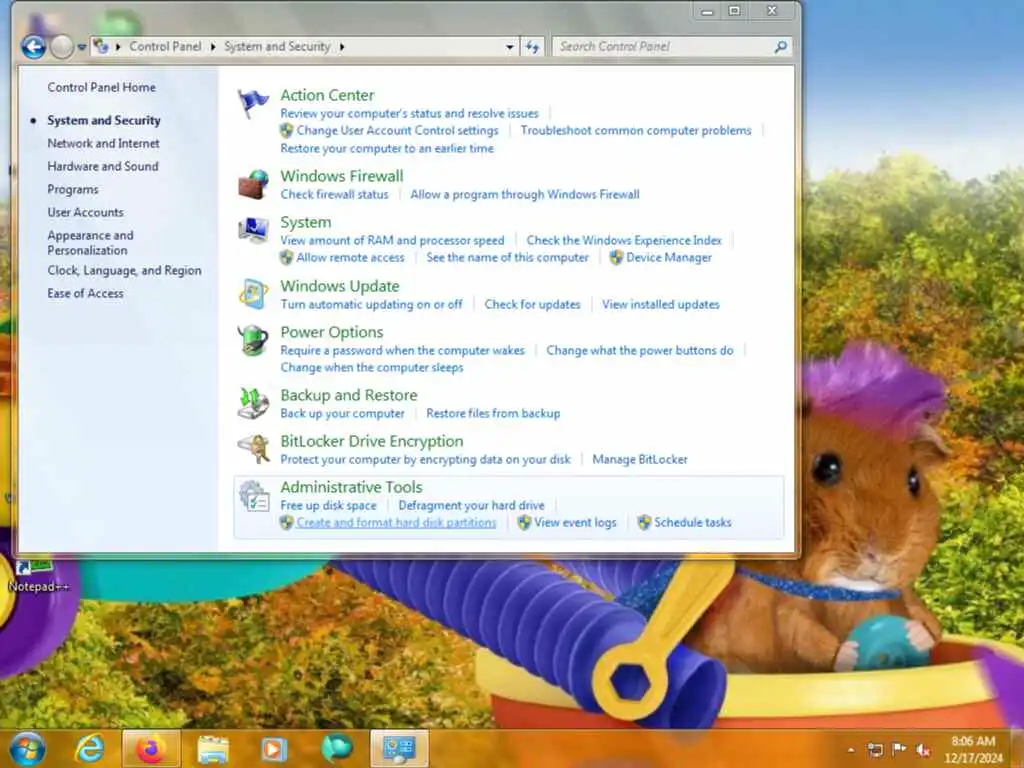The width and height of the screenshot is (1024, 768).
Task: Click the Control Panel breadcrumb text
Action: (165, 46)
